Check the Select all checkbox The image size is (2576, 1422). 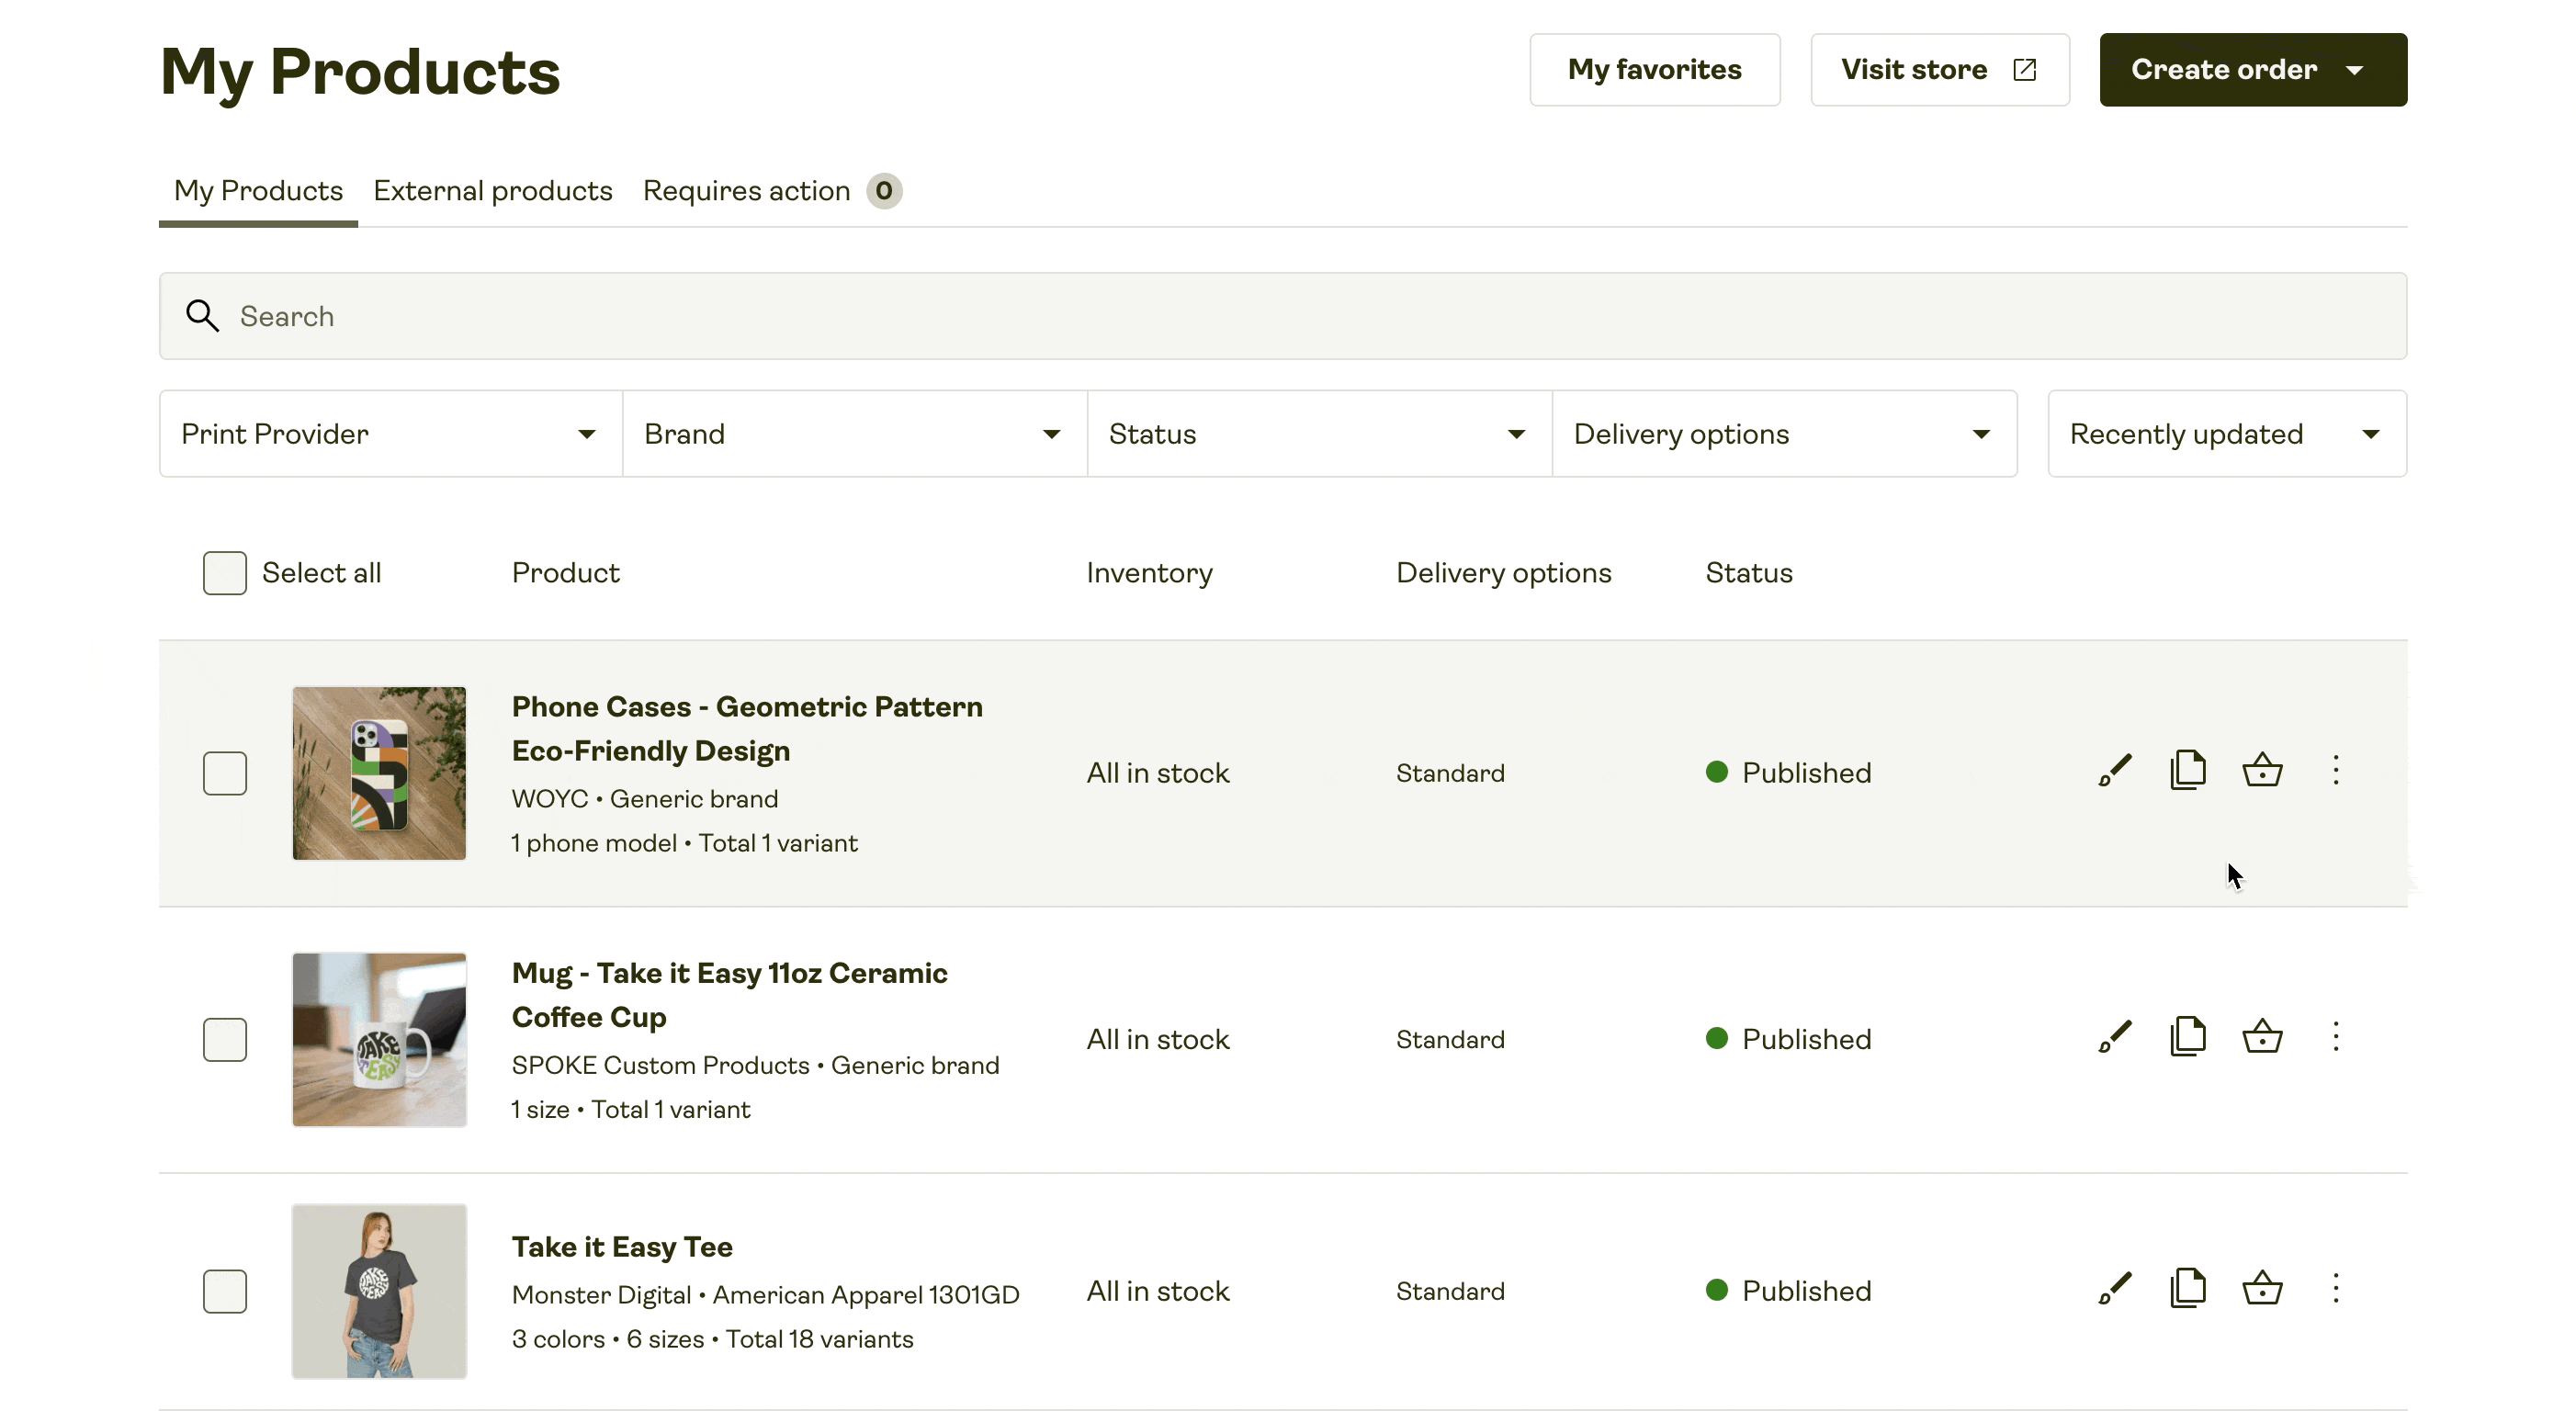225,573
